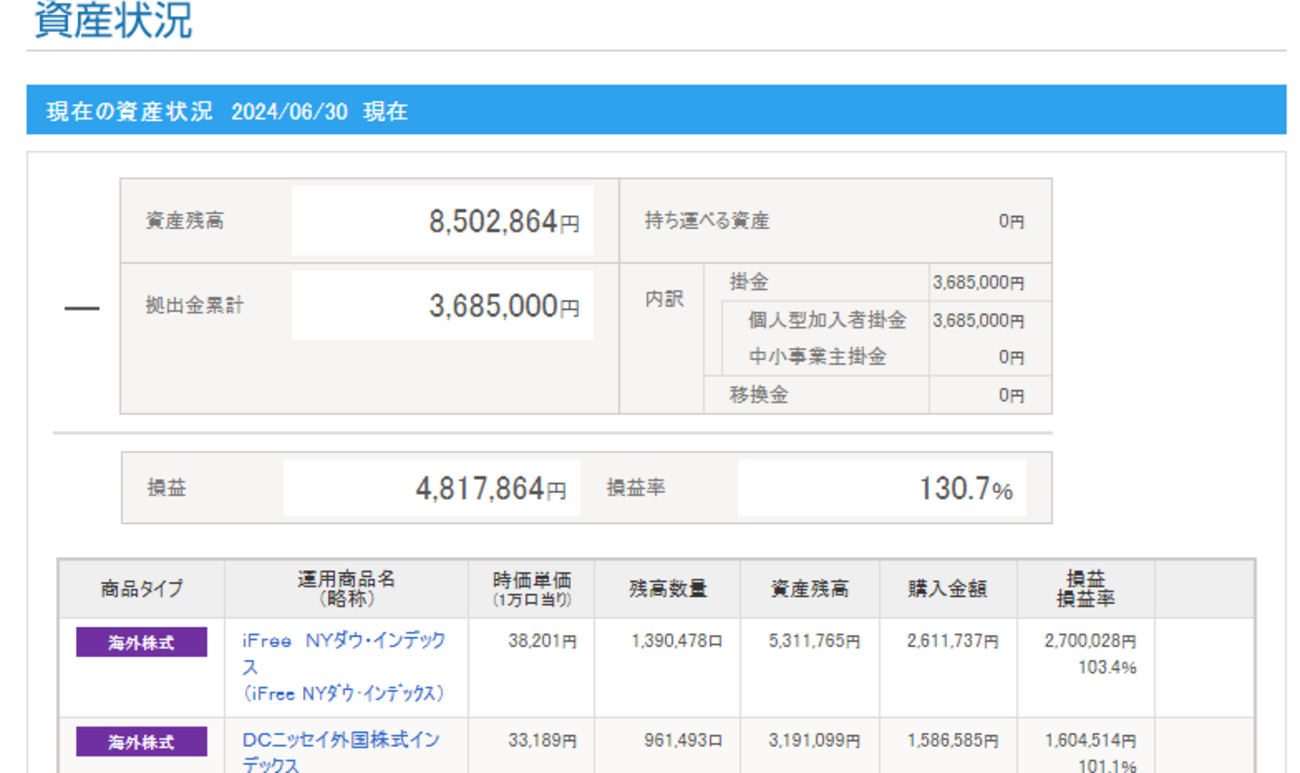Click the 残高数量 column header

[667, 589]
